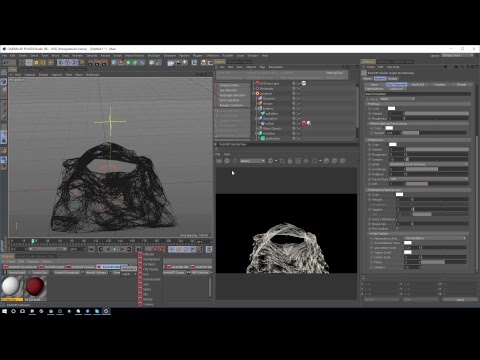Collapse the Back-lighting/Translucency section
480x360 pixels.
[370, 124]
